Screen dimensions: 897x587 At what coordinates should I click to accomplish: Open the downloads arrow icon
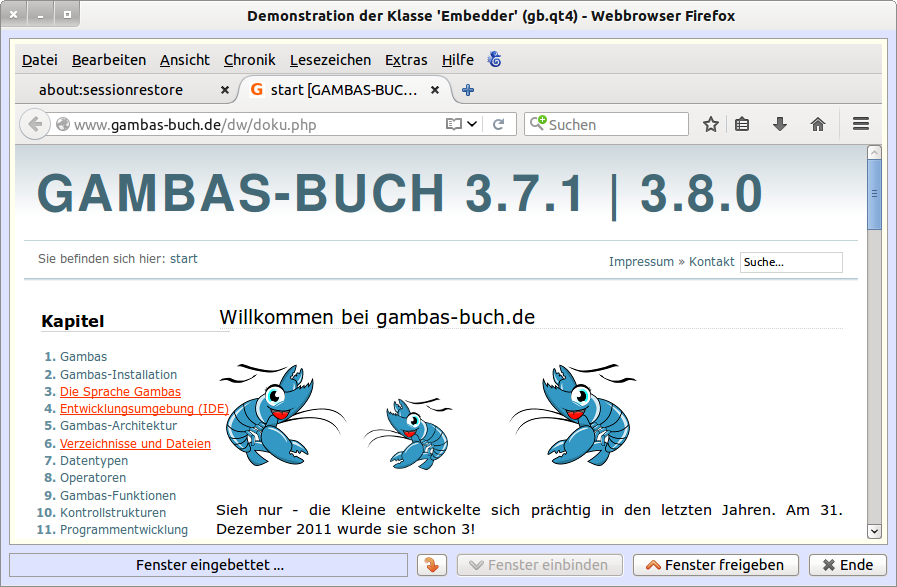point(780,124)
